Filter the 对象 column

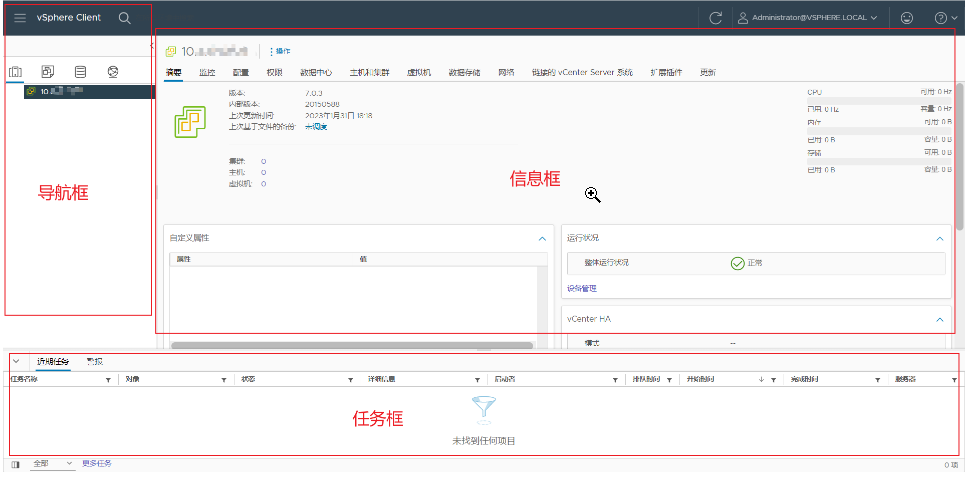click(x=224, y=380)
